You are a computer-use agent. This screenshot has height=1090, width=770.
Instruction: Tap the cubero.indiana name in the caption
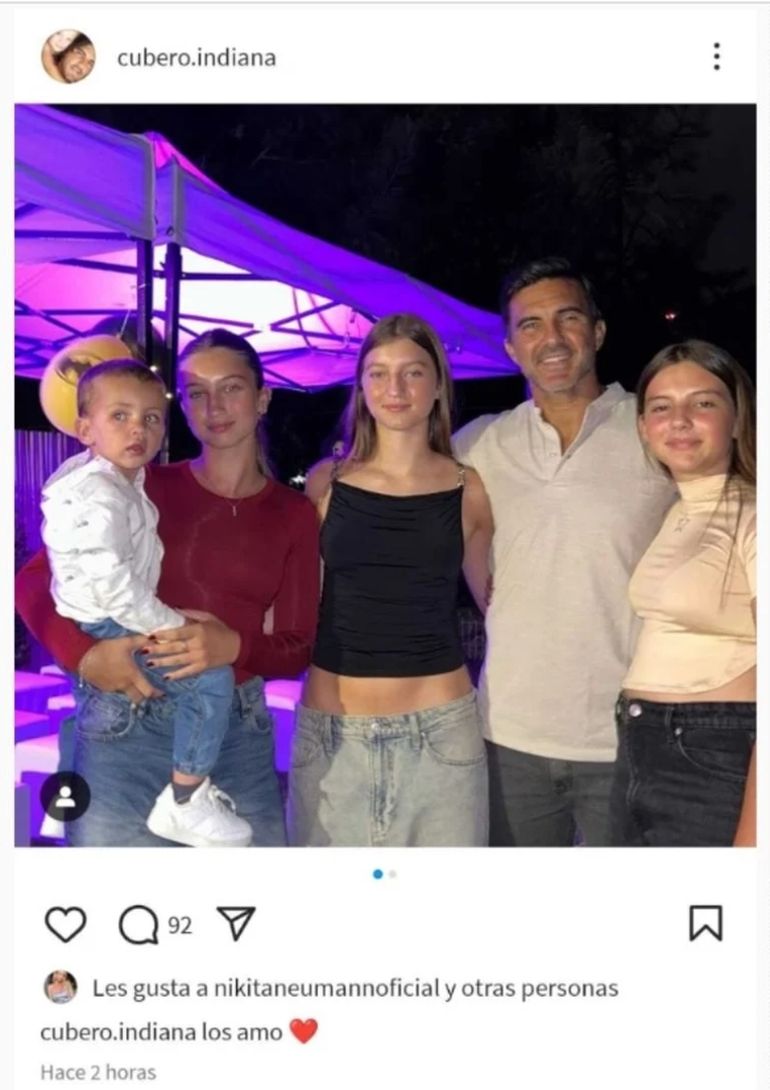[119, 1032]
